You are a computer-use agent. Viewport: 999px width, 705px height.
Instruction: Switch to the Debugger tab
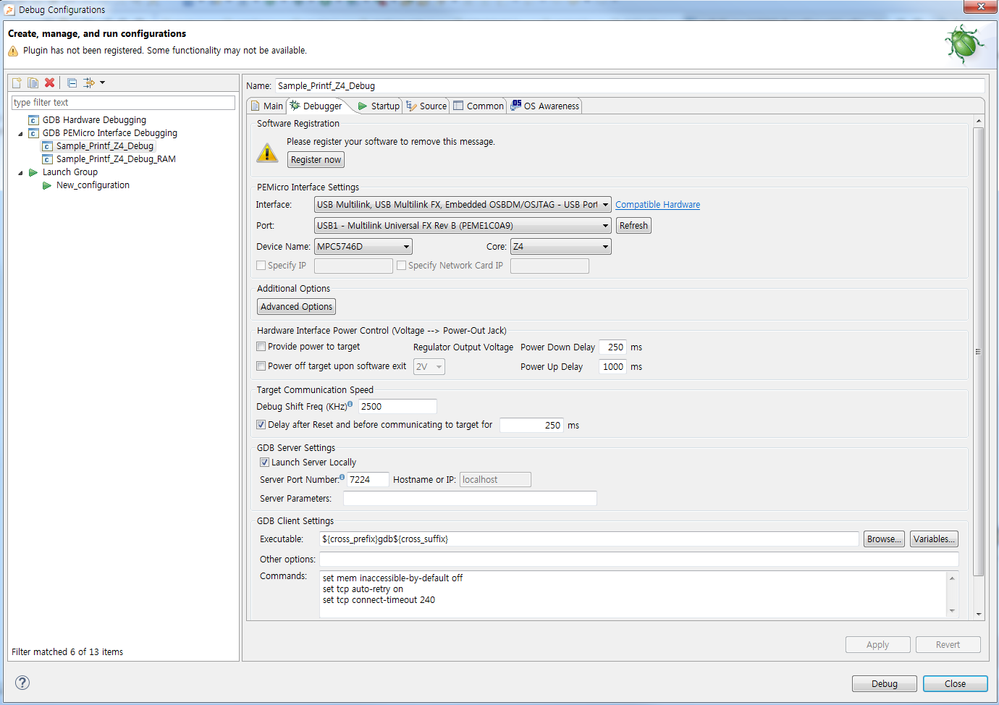coord(316,106)
